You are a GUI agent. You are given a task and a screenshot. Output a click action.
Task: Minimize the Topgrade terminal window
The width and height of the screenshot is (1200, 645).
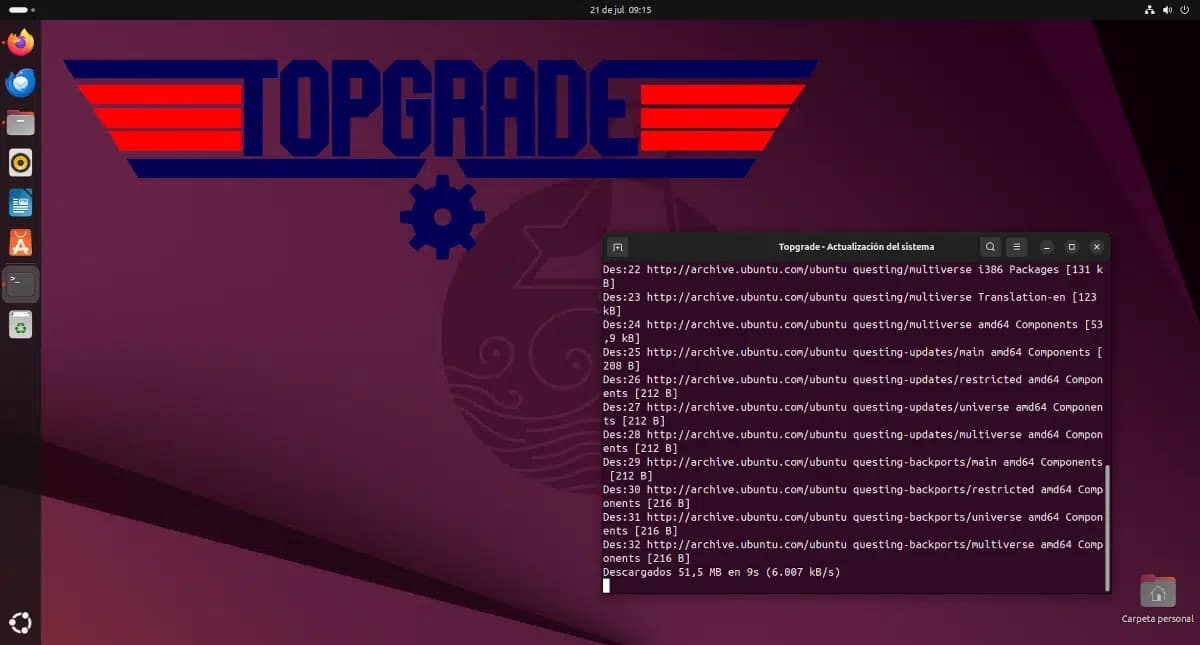tap(1046, 247)
